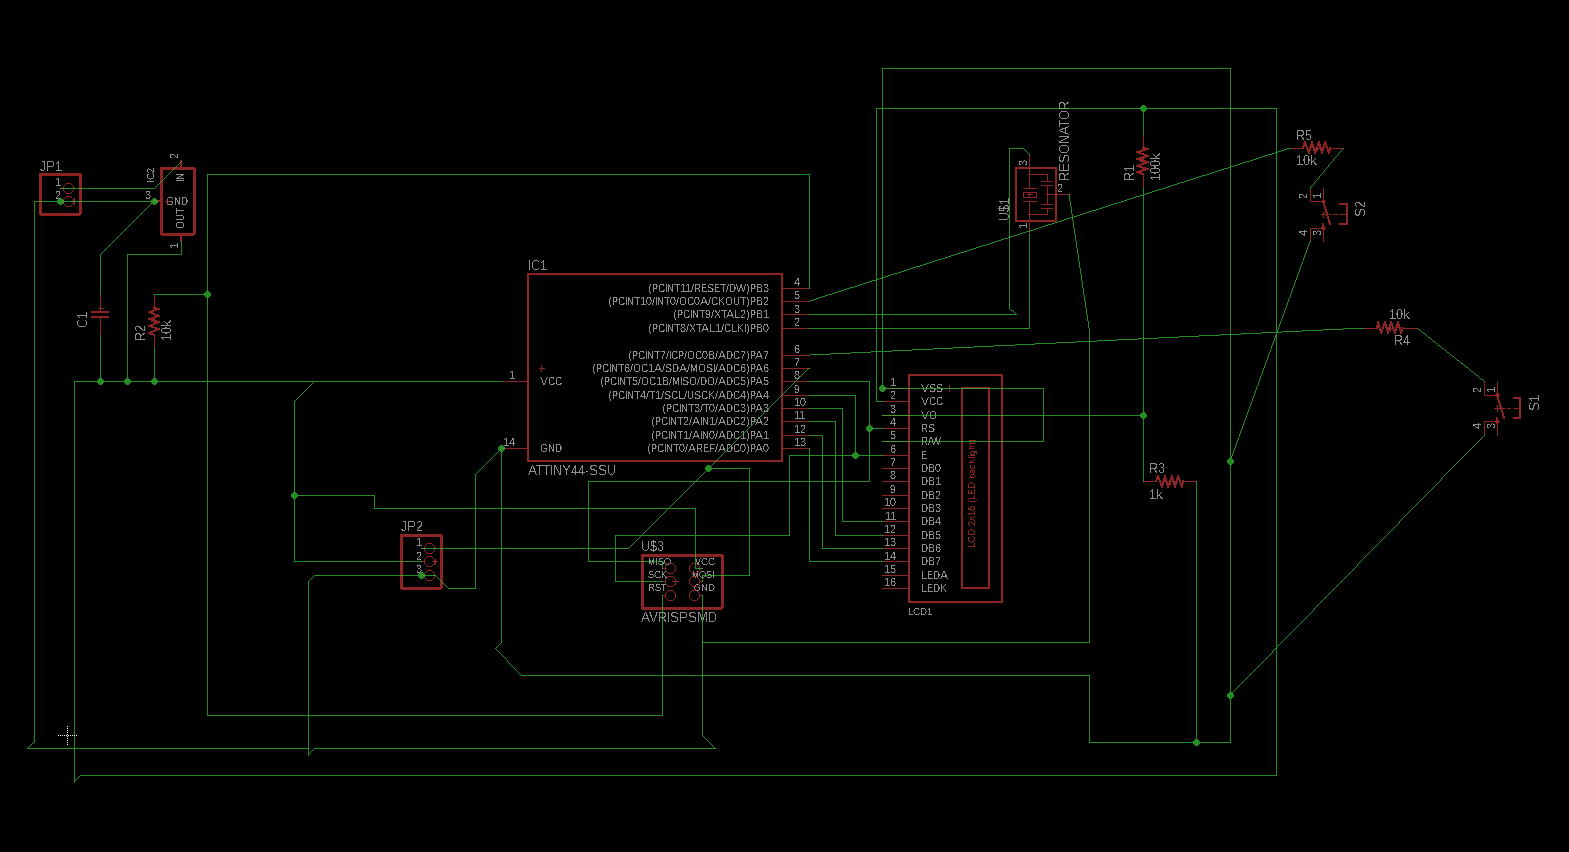Select resistor R1 100k symbol
The width and height of the screenshot is (1569, 852).
1143,162
